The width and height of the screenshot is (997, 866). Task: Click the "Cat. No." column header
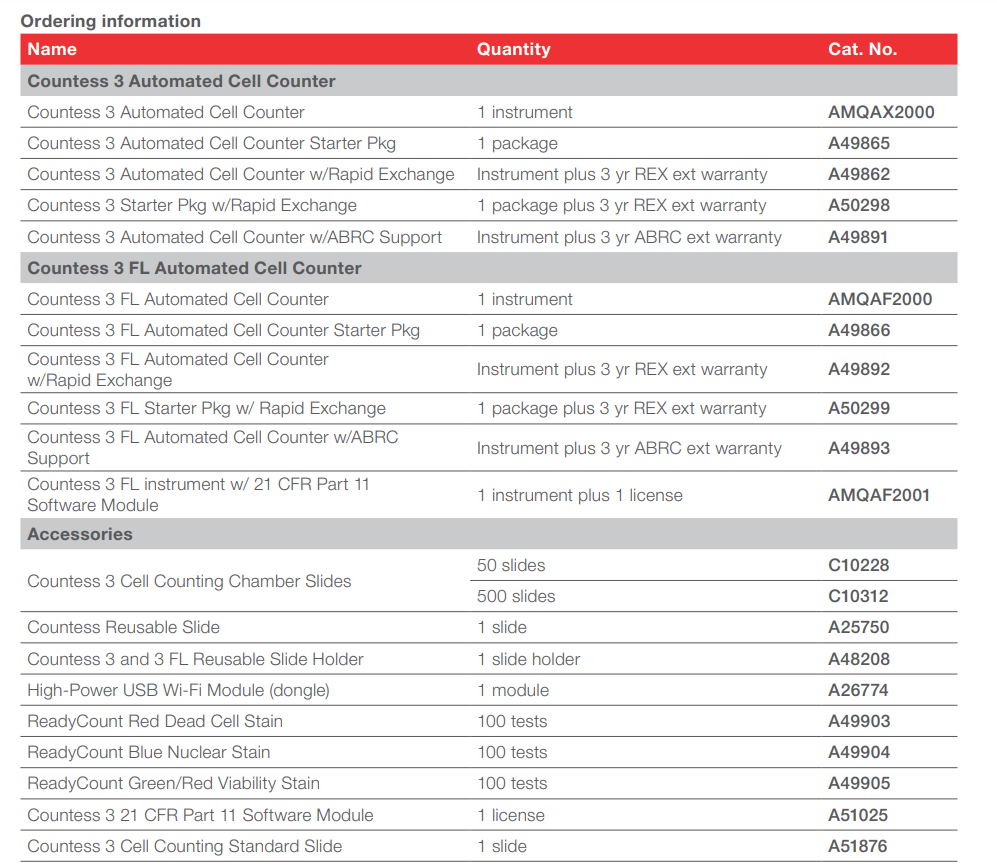click(x=862, y=49)
